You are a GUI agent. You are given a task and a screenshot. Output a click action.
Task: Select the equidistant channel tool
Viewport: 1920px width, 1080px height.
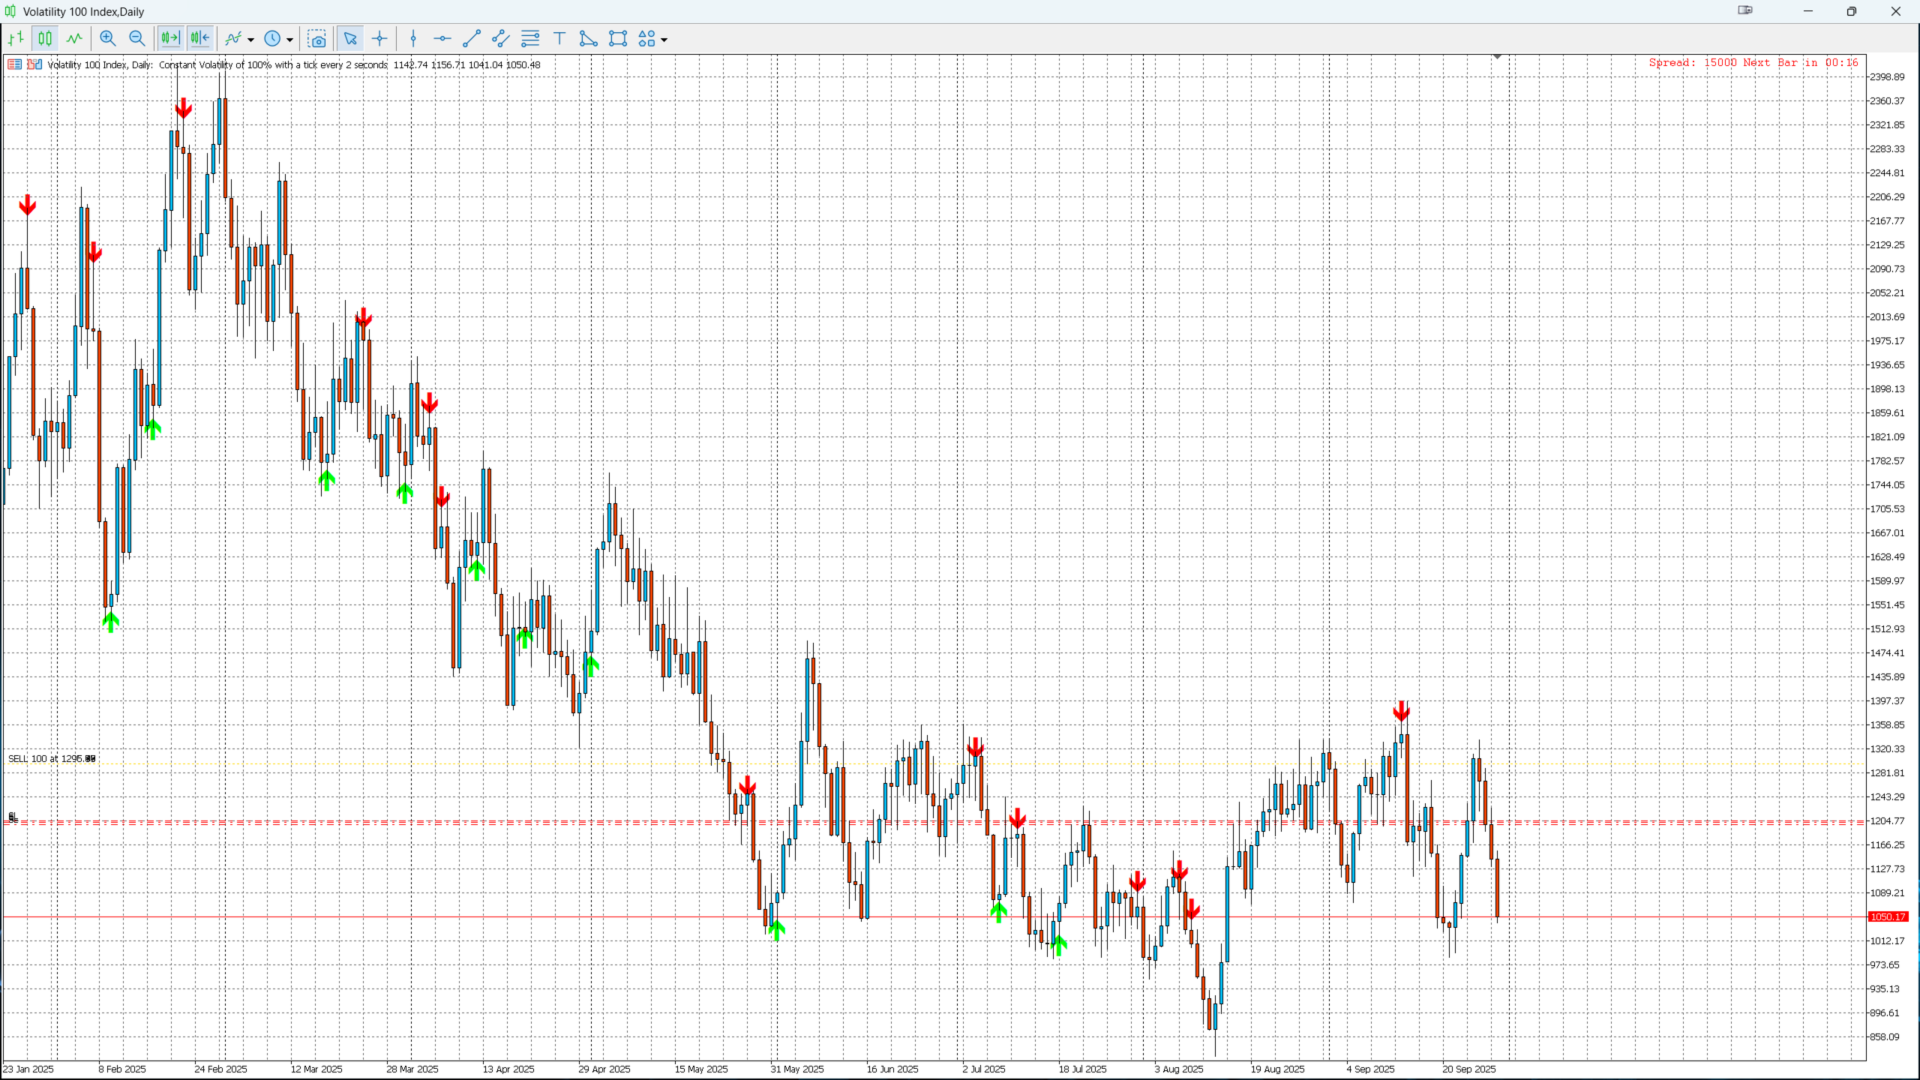tap(501, 39)
